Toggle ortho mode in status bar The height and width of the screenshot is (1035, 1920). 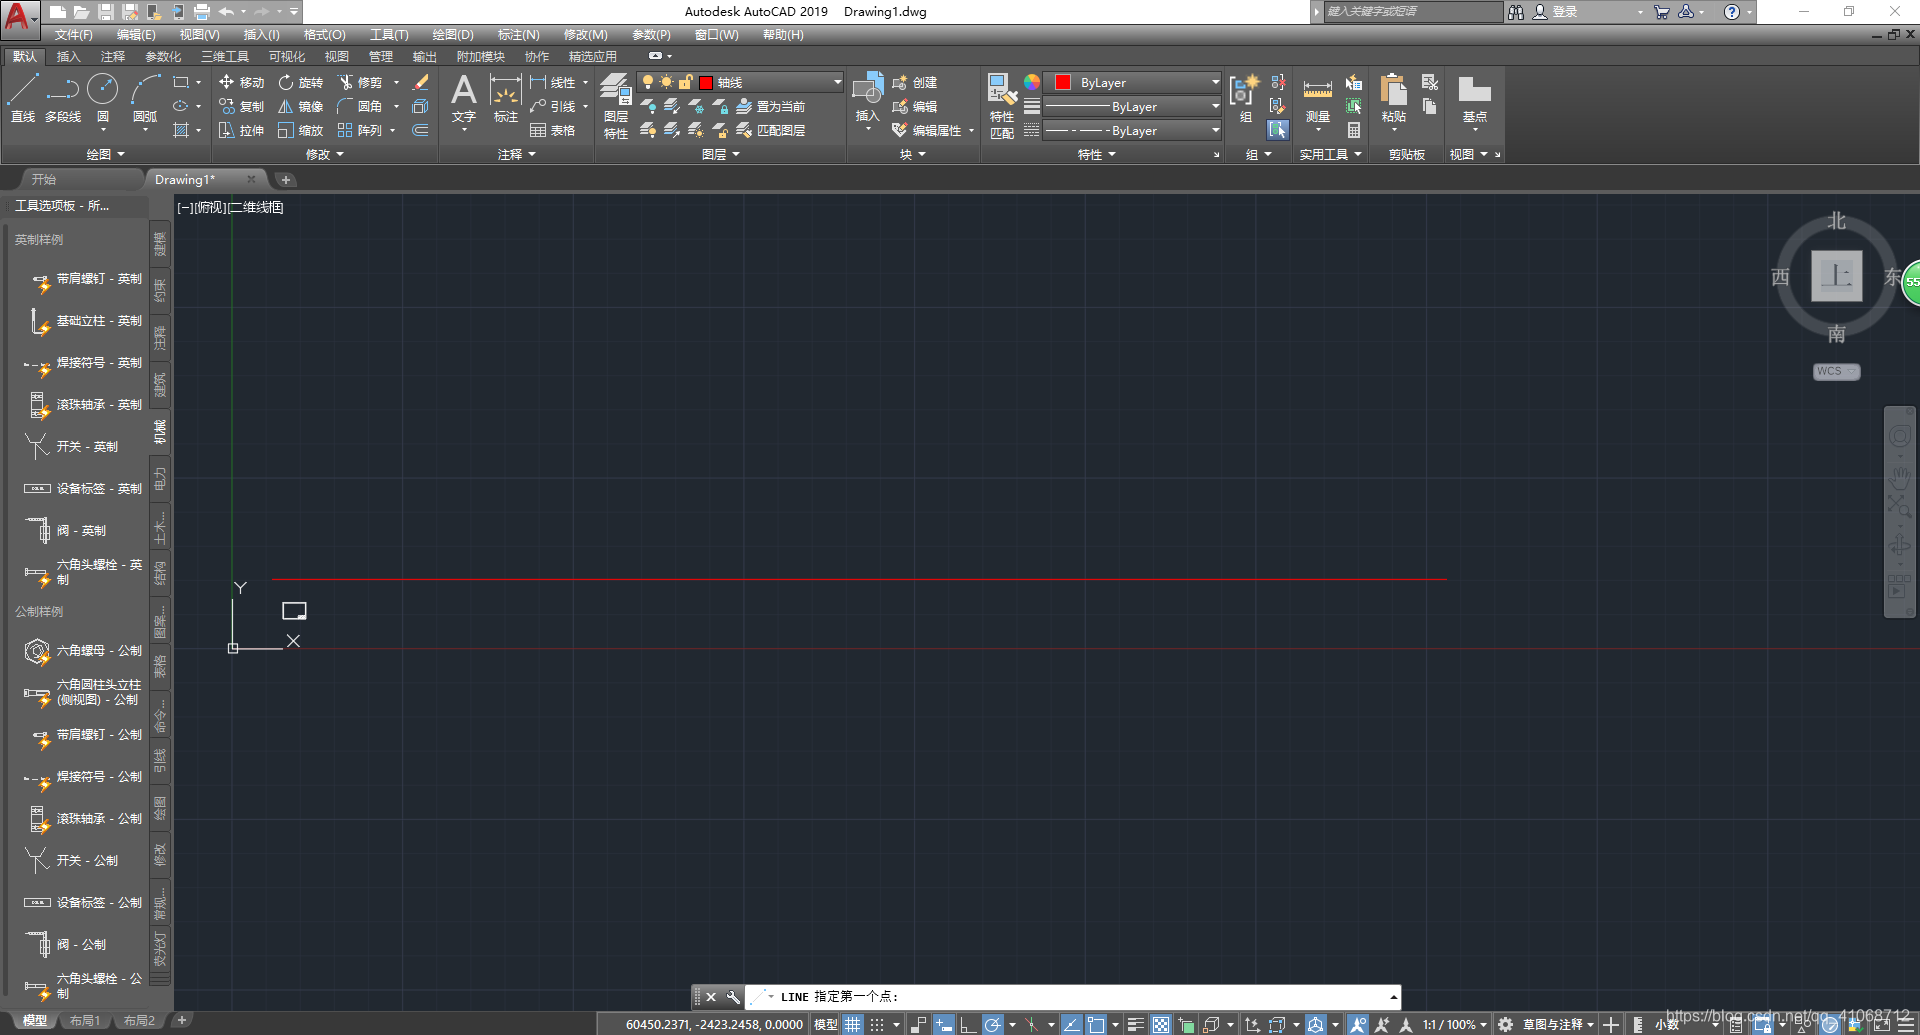click(968, 1024)
